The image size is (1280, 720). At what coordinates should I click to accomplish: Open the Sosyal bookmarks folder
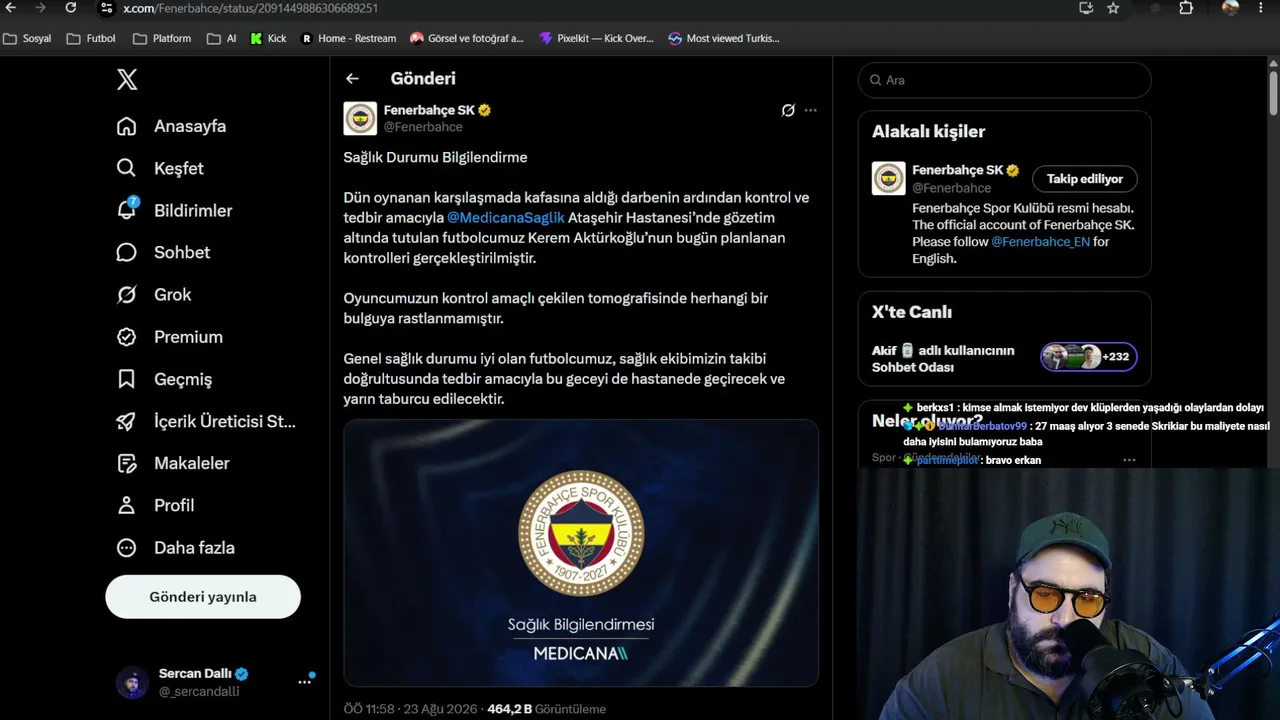[x=27, y=39]
